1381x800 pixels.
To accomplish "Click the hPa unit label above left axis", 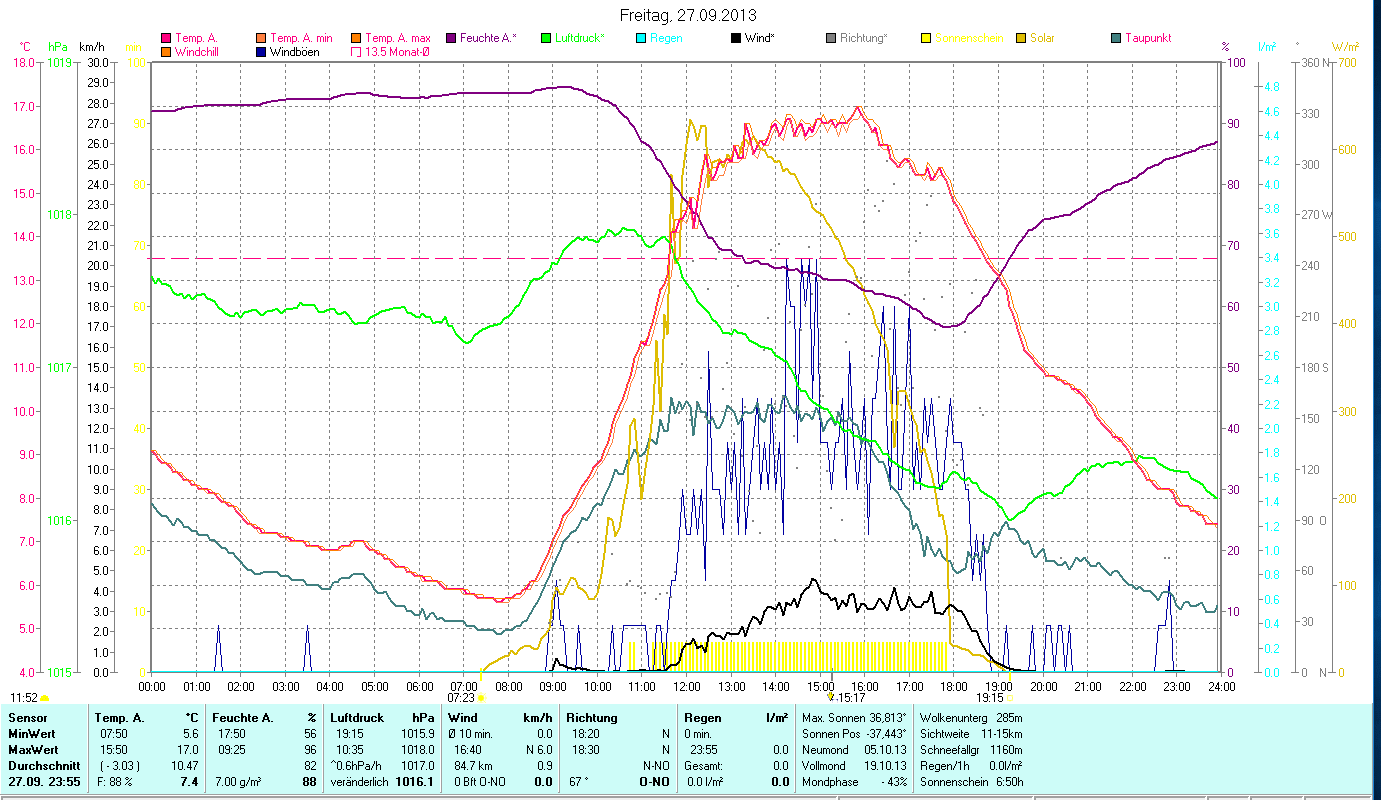I will pos(57,47).
